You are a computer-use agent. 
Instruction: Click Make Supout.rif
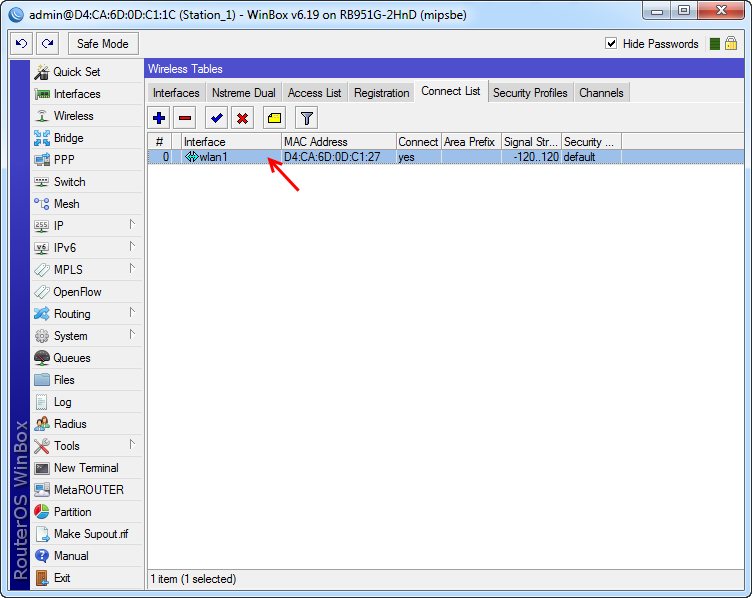87,534
